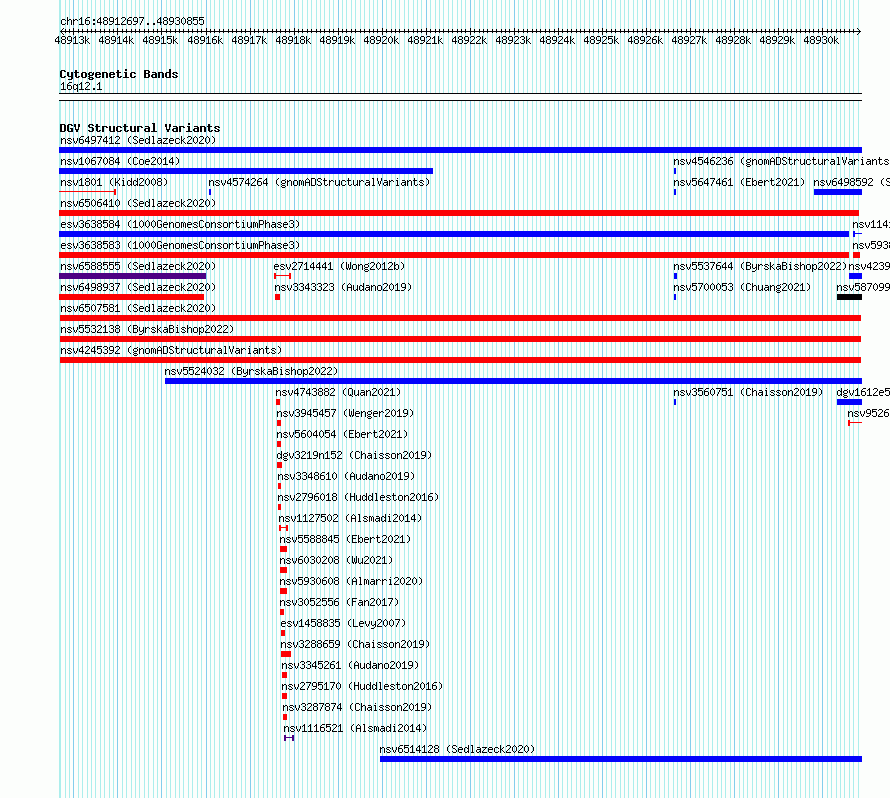Open nsv4743882 (Quan2021) variant
Screen dimensions: 890x798
click(338, 392)
